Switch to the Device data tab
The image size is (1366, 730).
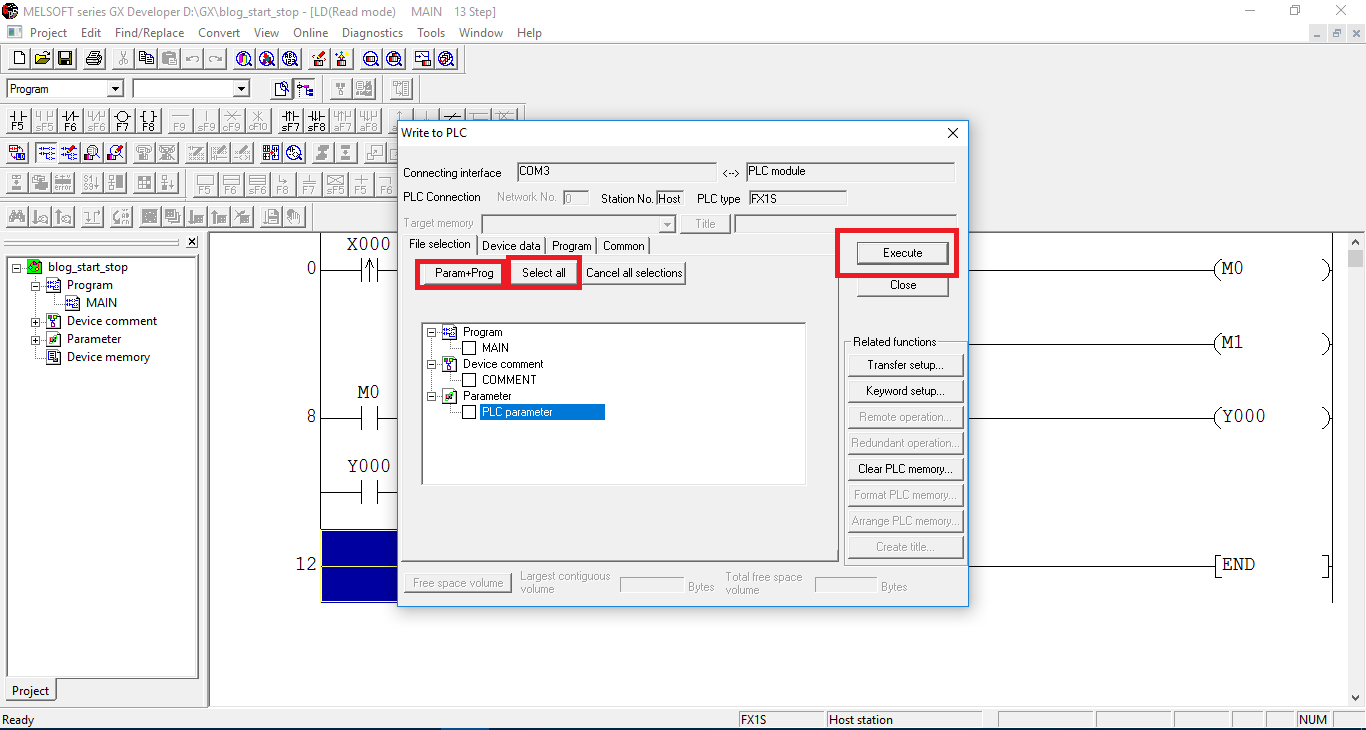511,245
